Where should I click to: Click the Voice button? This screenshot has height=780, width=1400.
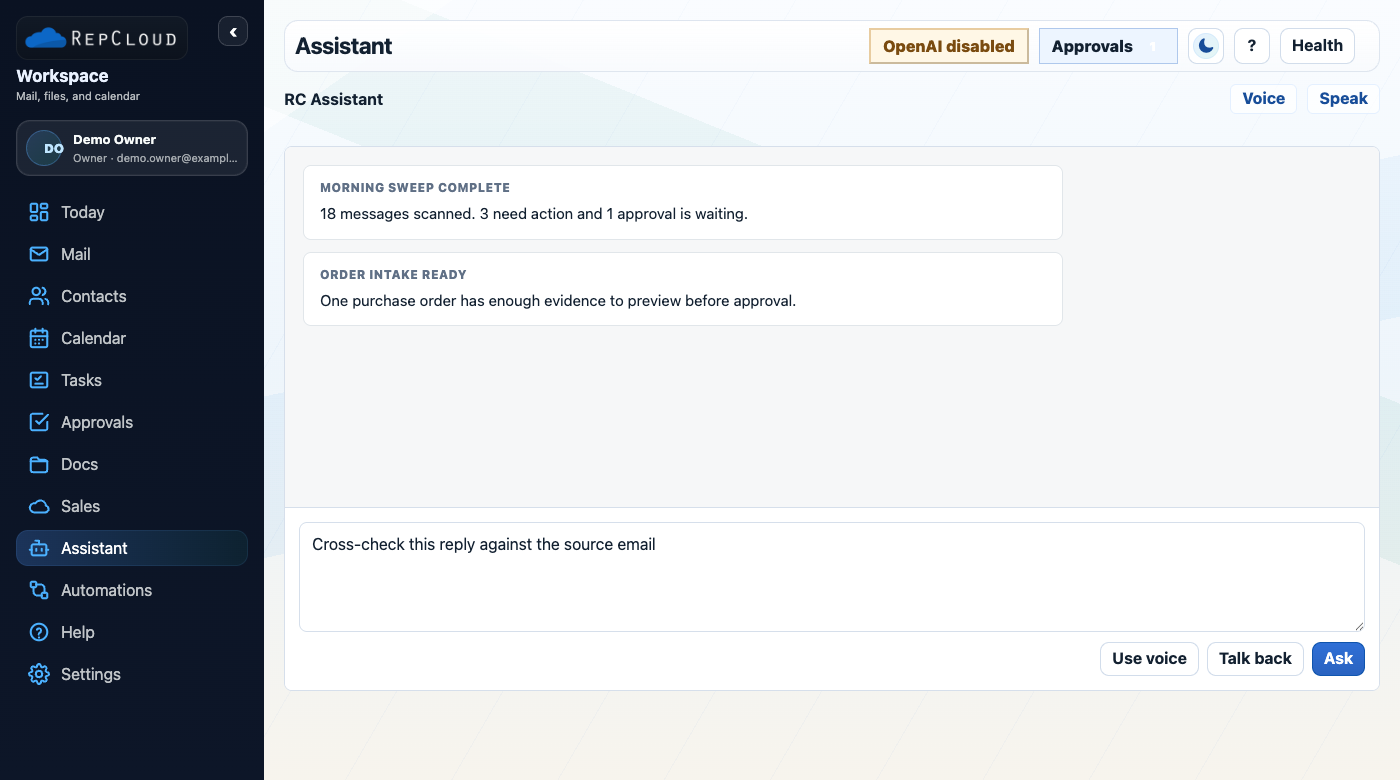point(1264,98)
